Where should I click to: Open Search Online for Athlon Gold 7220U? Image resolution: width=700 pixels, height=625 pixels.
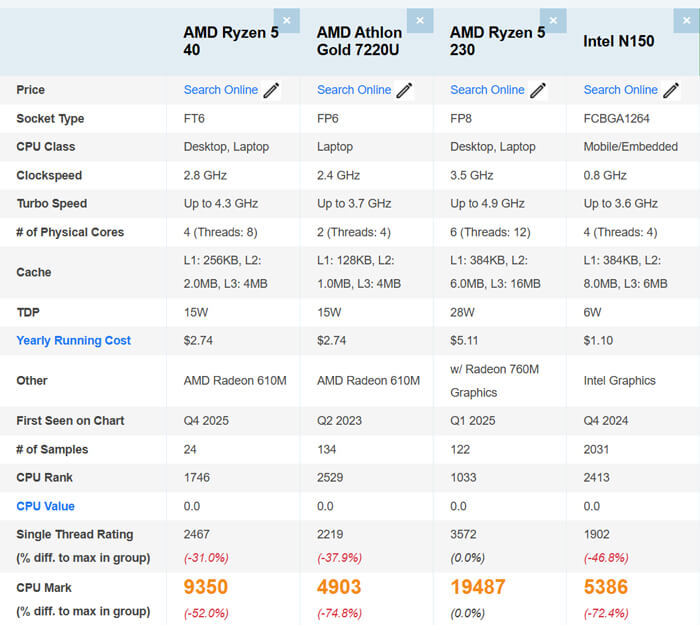point(354,90)
